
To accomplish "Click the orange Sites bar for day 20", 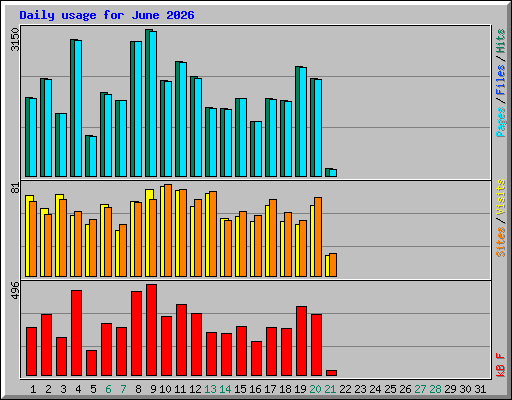I will 318,237.
